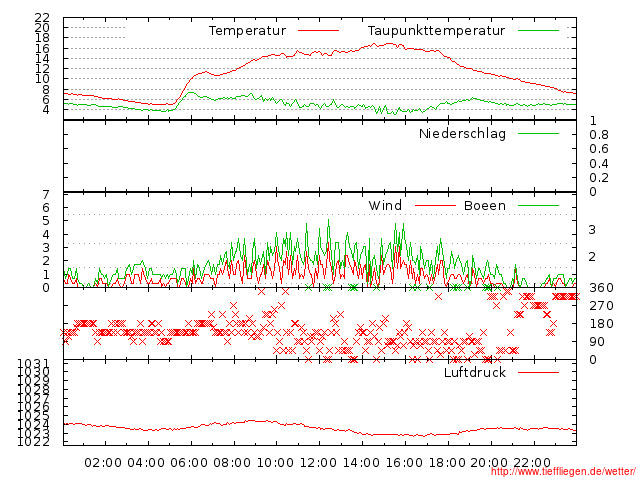Click the '360' wind direction axis label
The image size is (640, 480).
coord(601,288)
